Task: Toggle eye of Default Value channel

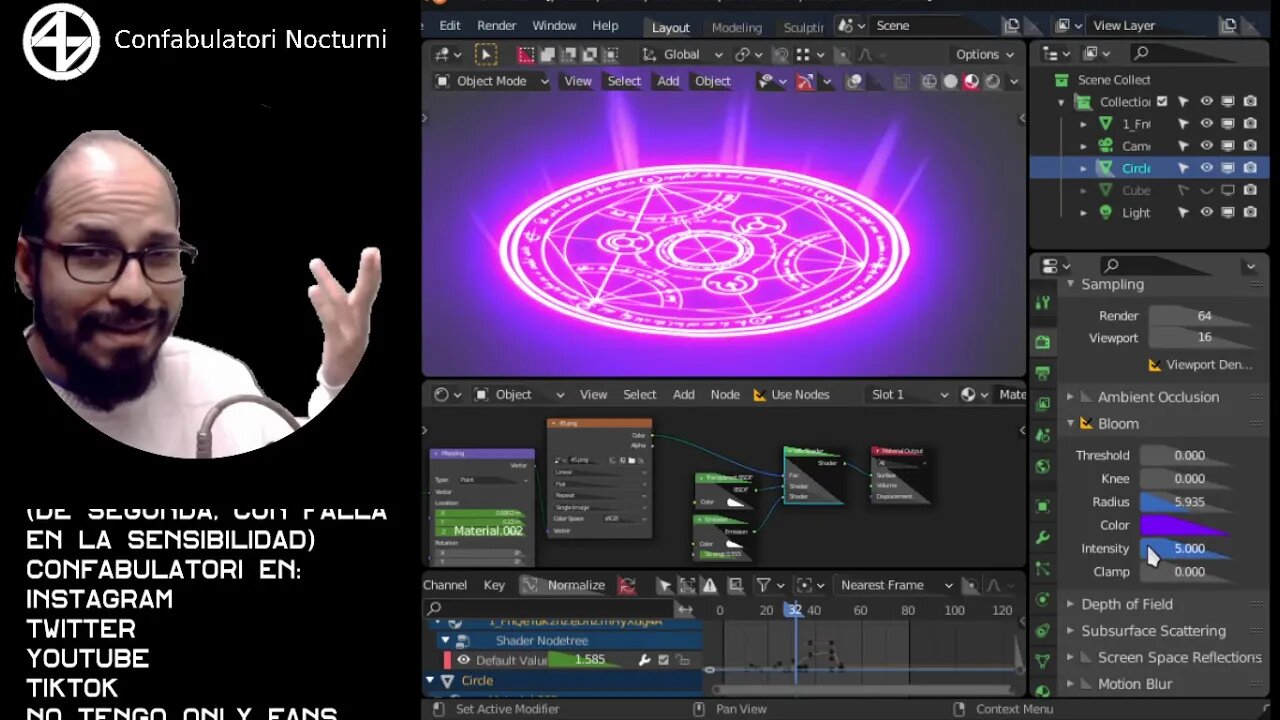Action: pos(463,660)
